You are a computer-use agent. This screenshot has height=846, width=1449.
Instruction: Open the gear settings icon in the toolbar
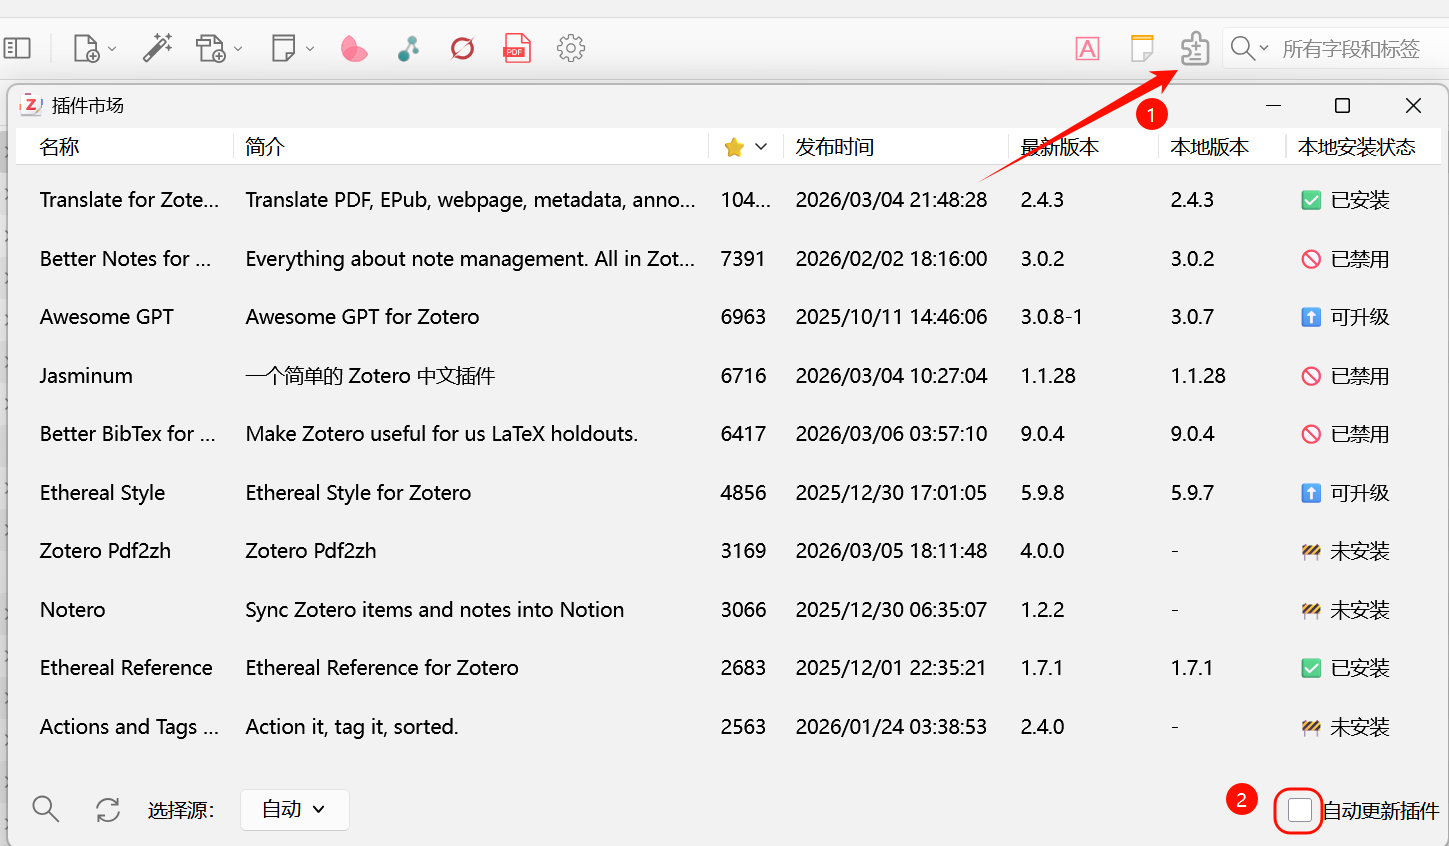click(571, 48)
